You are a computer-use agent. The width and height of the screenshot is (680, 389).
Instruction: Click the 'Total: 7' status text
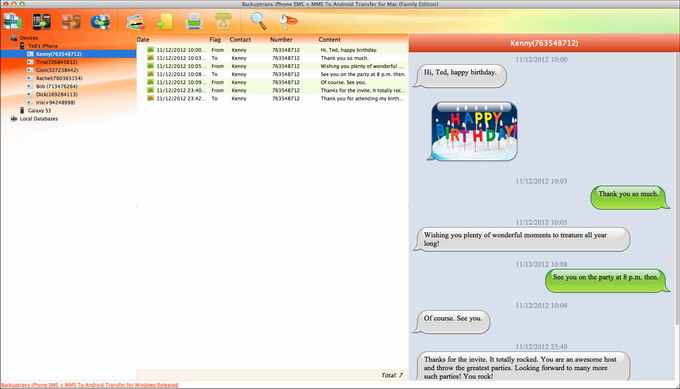pyautogui.click(x=392, y=375)
